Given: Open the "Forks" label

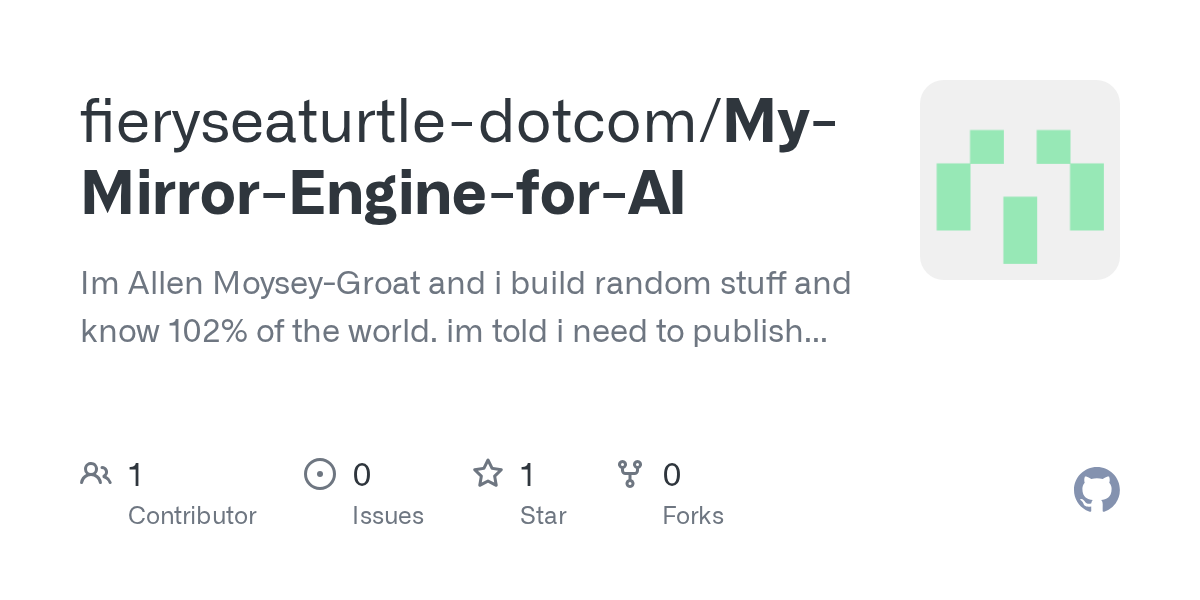Looking at the screenshot, I should 693,516.
